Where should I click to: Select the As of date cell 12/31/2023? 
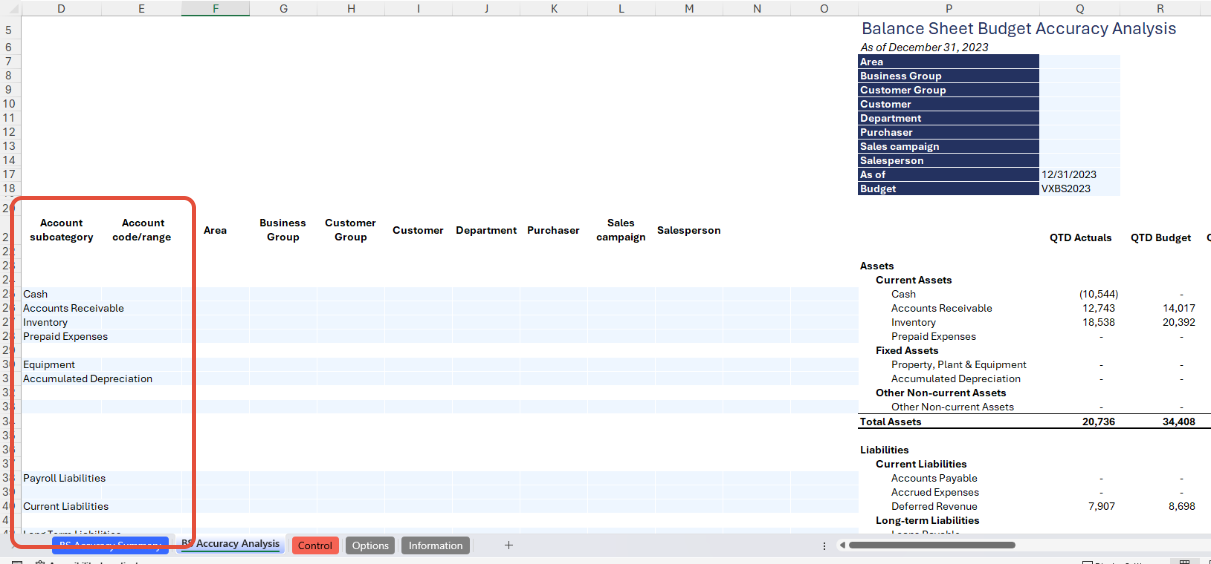[1079, 174]
